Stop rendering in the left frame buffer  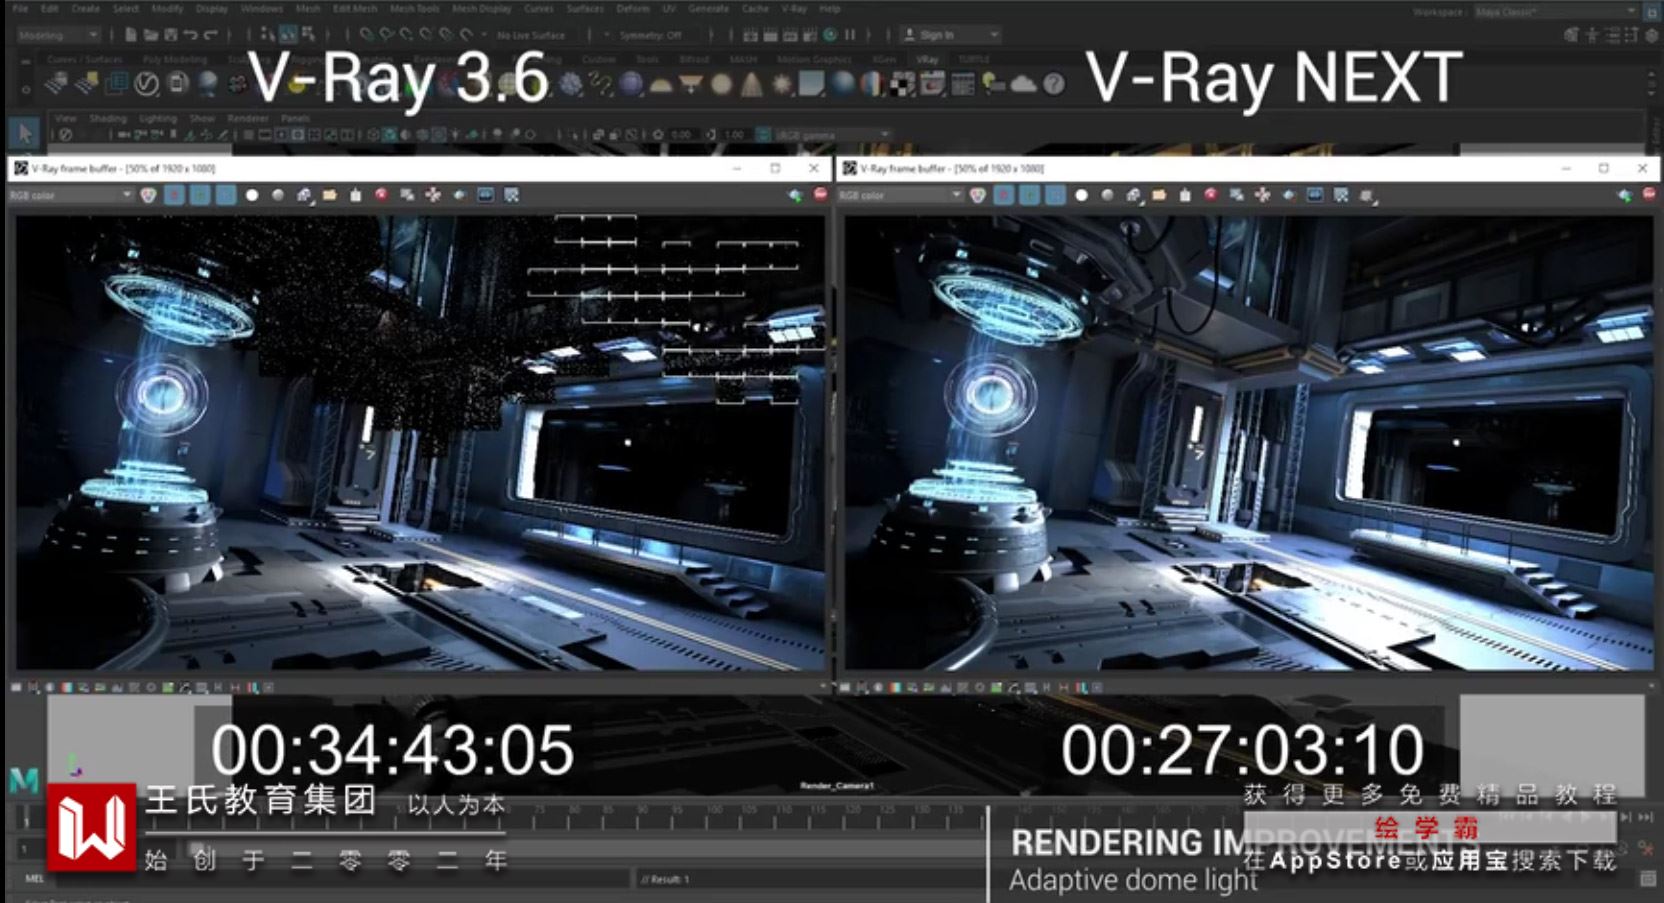[x=820, y=195]
